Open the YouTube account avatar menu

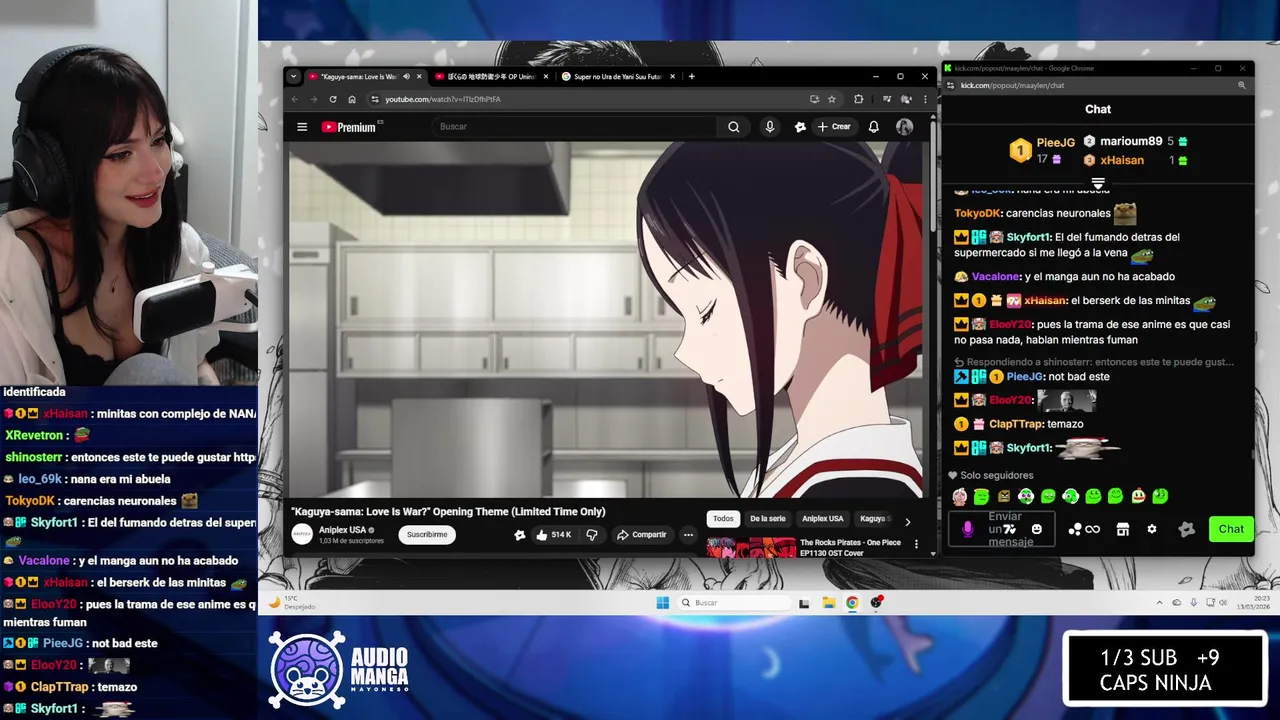point(904,127)
